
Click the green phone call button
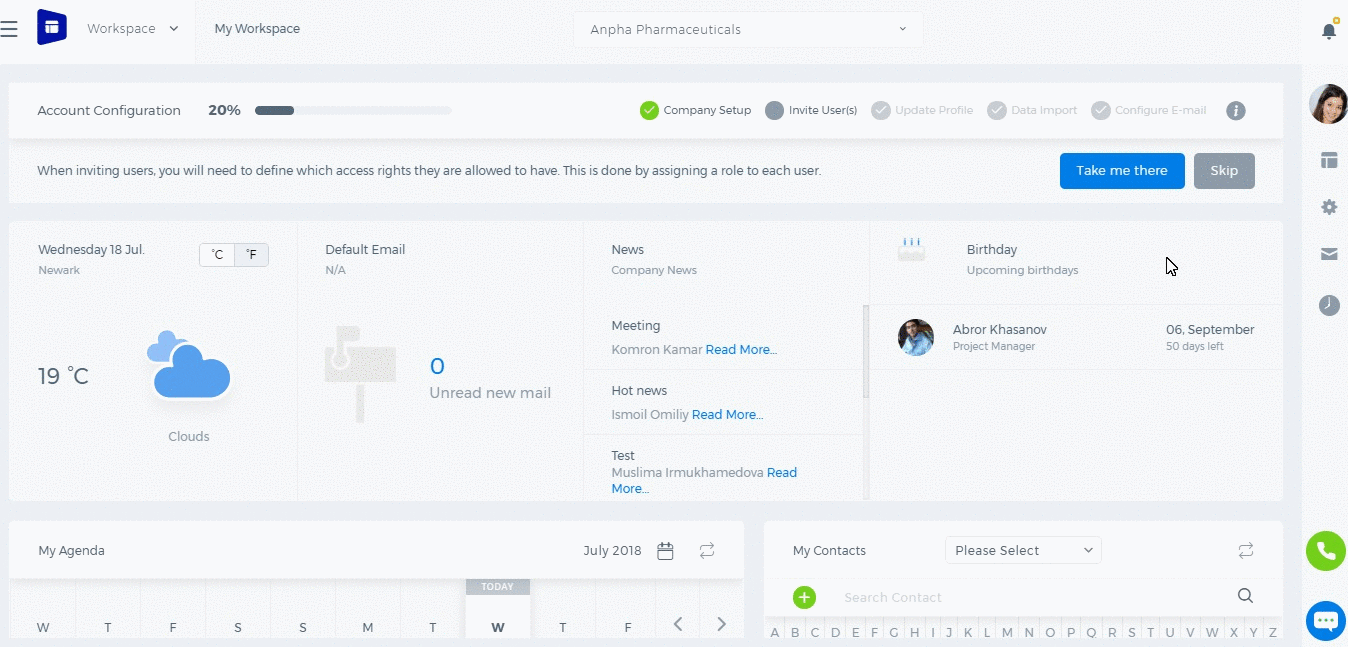point(1326,551)
